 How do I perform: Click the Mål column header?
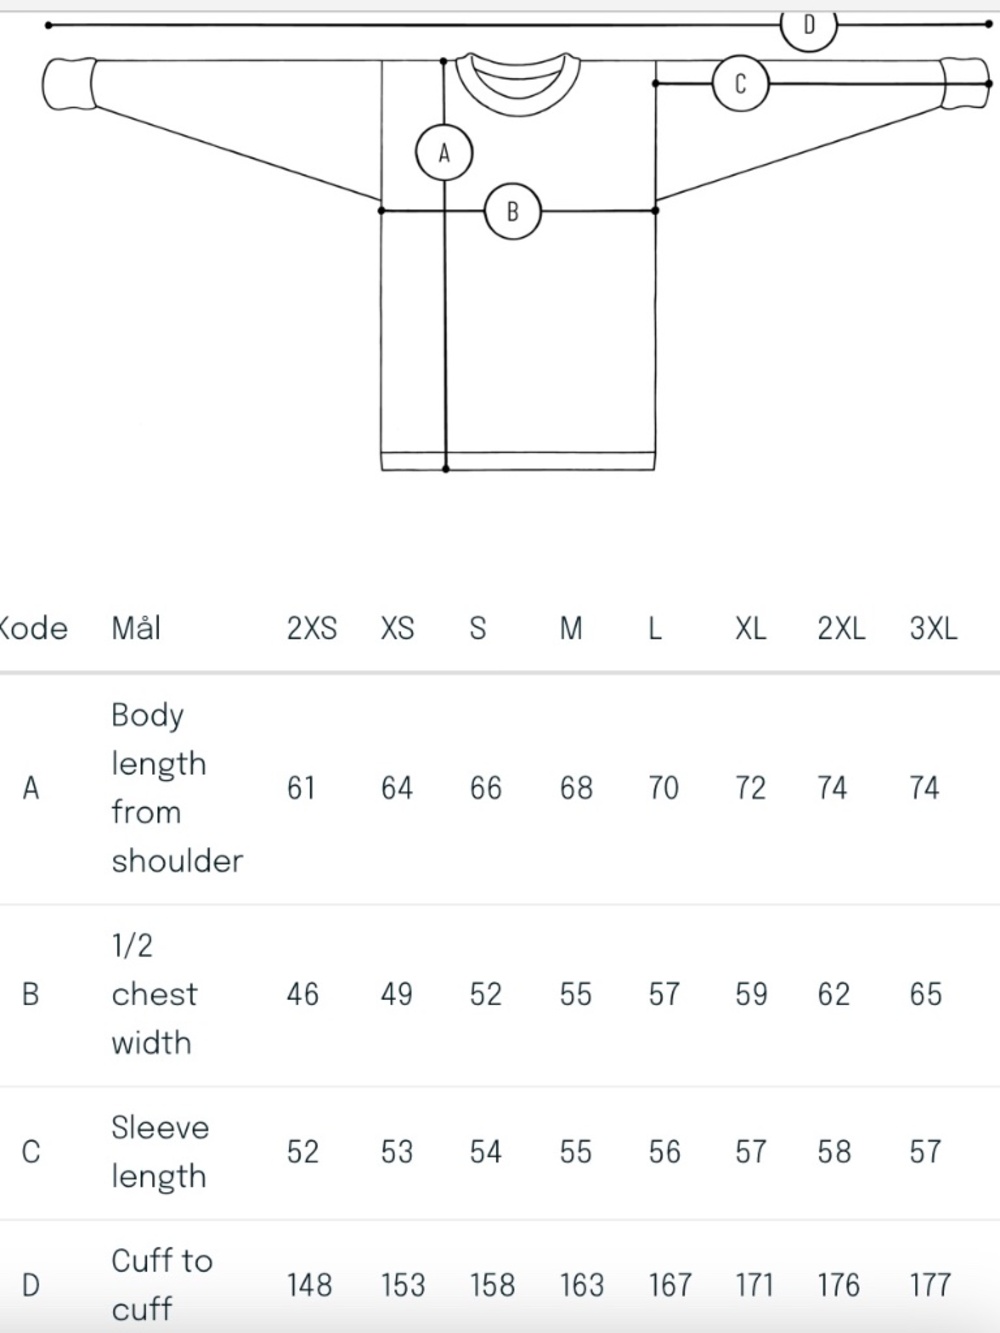click(x=136, y=628)
